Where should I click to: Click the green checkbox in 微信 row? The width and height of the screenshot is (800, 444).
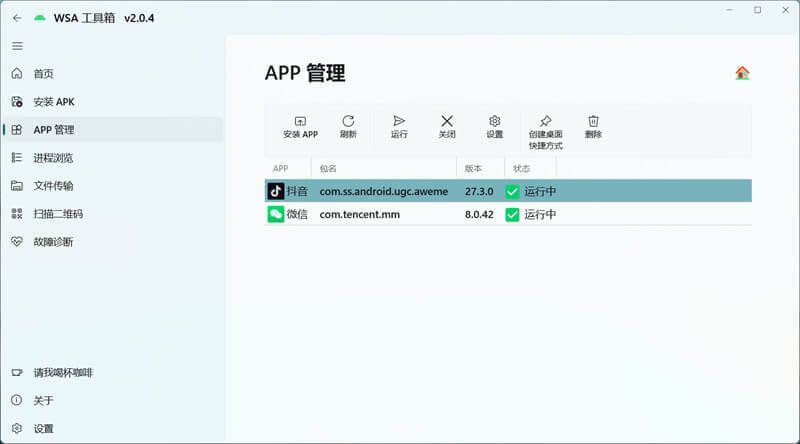click(512, 214)
